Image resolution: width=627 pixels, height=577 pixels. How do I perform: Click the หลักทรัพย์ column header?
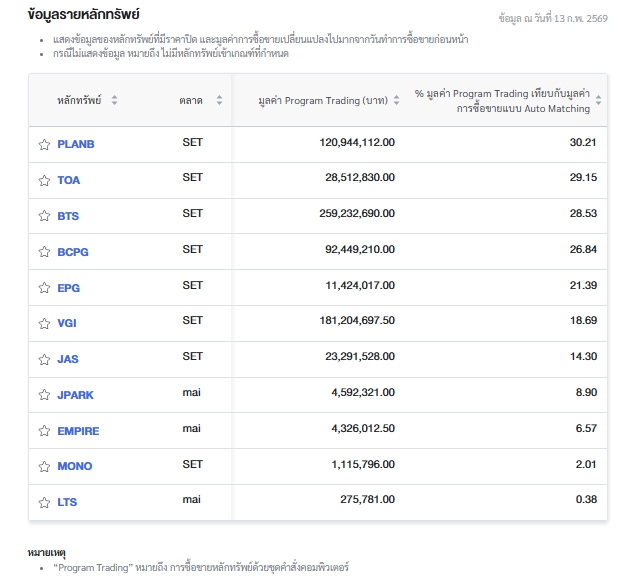(79, 100)
